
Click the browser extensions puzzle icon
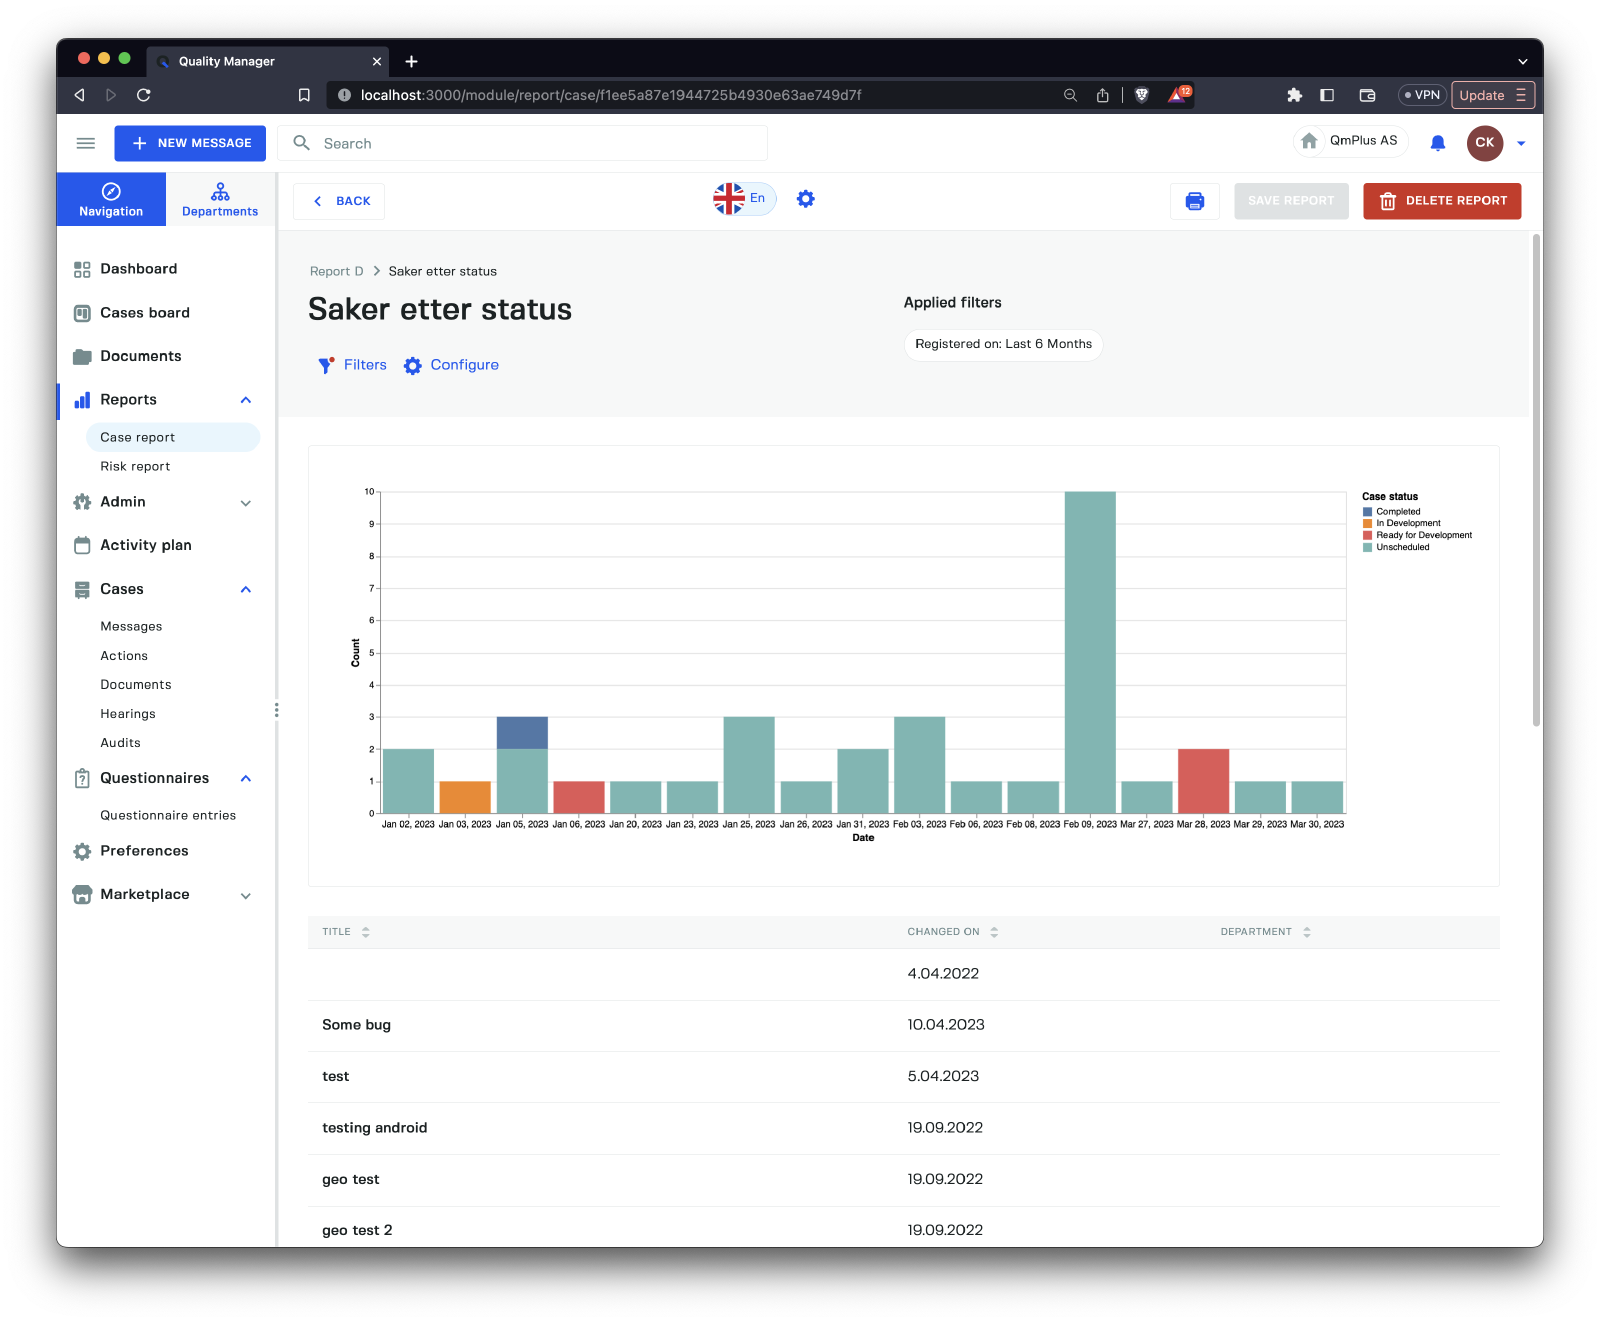coord(1294,95)
